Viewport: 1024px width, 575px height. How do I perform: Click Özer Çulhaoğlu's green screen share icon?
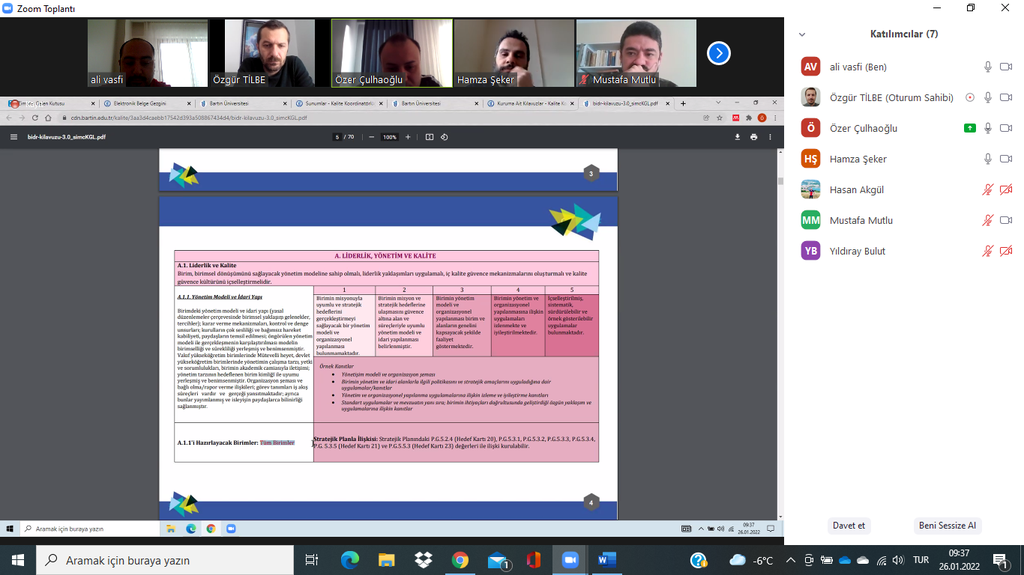point(969,128)
